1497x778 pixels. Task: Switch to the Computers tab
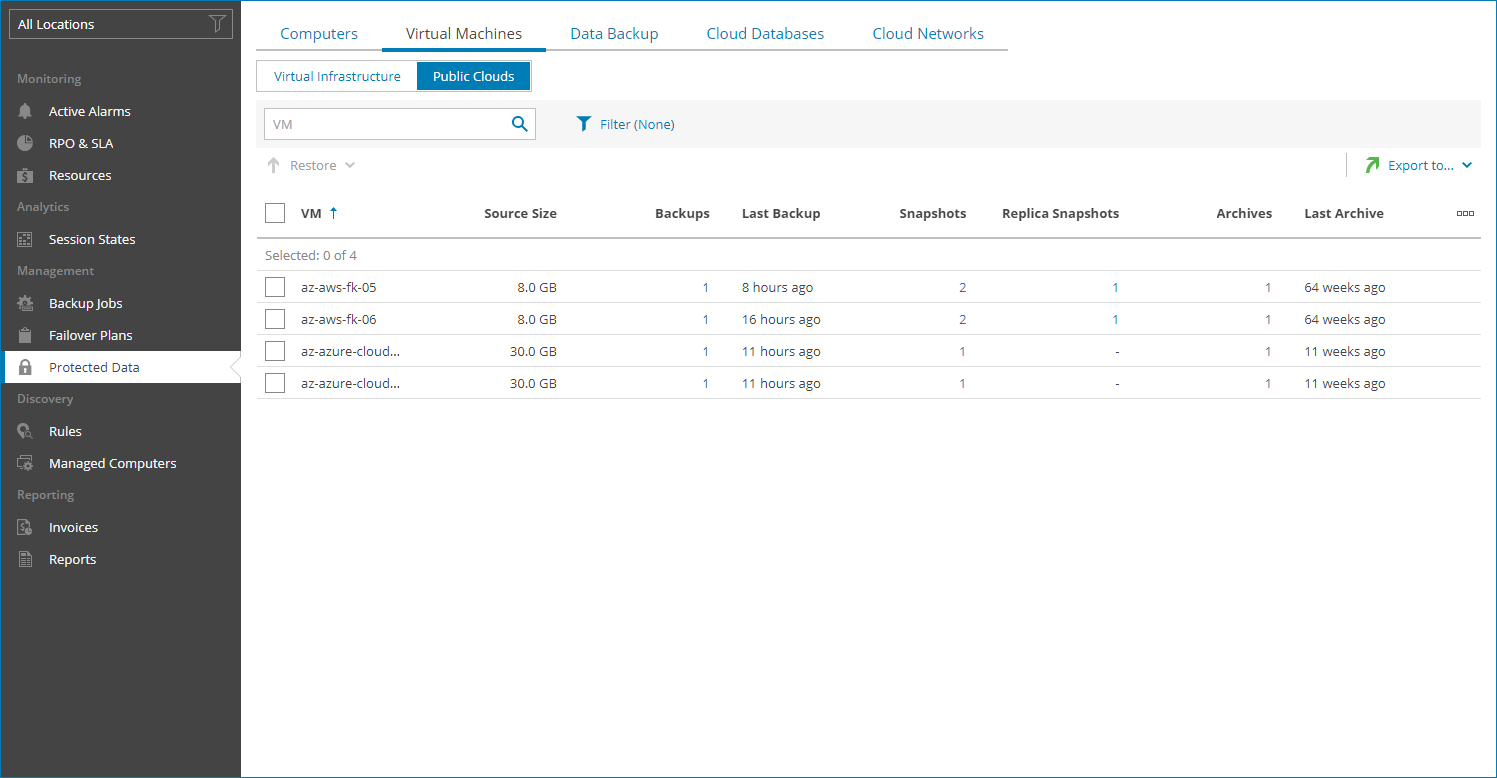(319, 34)
